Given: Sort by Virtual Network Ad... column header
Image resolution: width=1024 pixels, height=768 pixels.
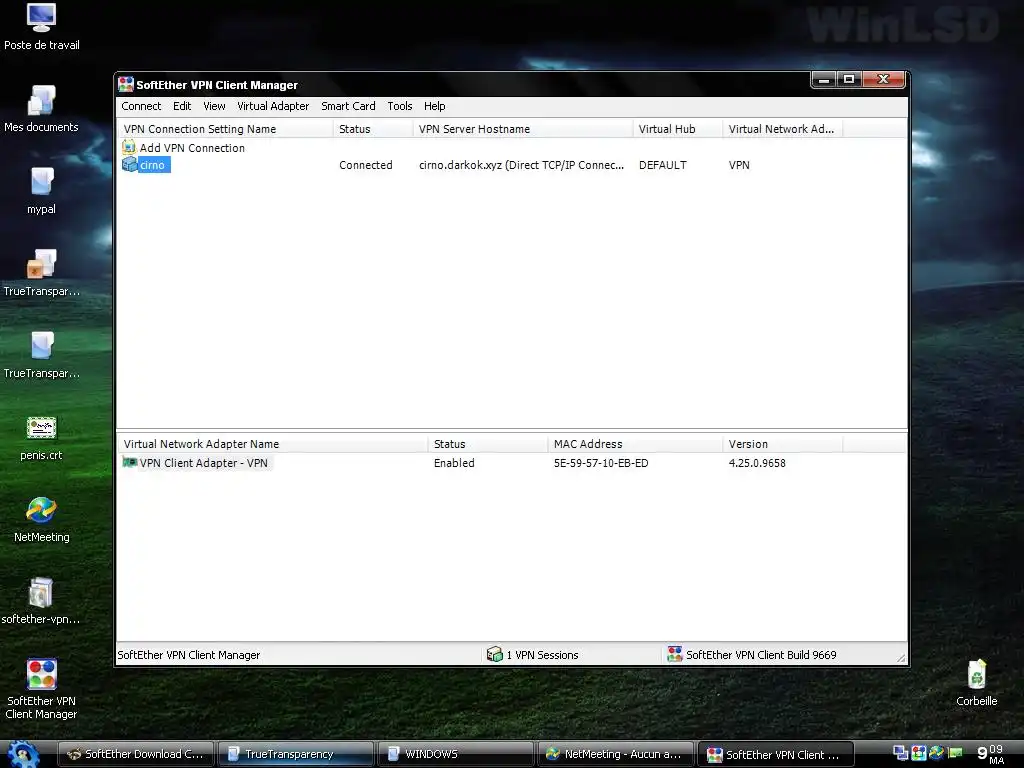Looking at the screenshot, I should tap(782, 129).
